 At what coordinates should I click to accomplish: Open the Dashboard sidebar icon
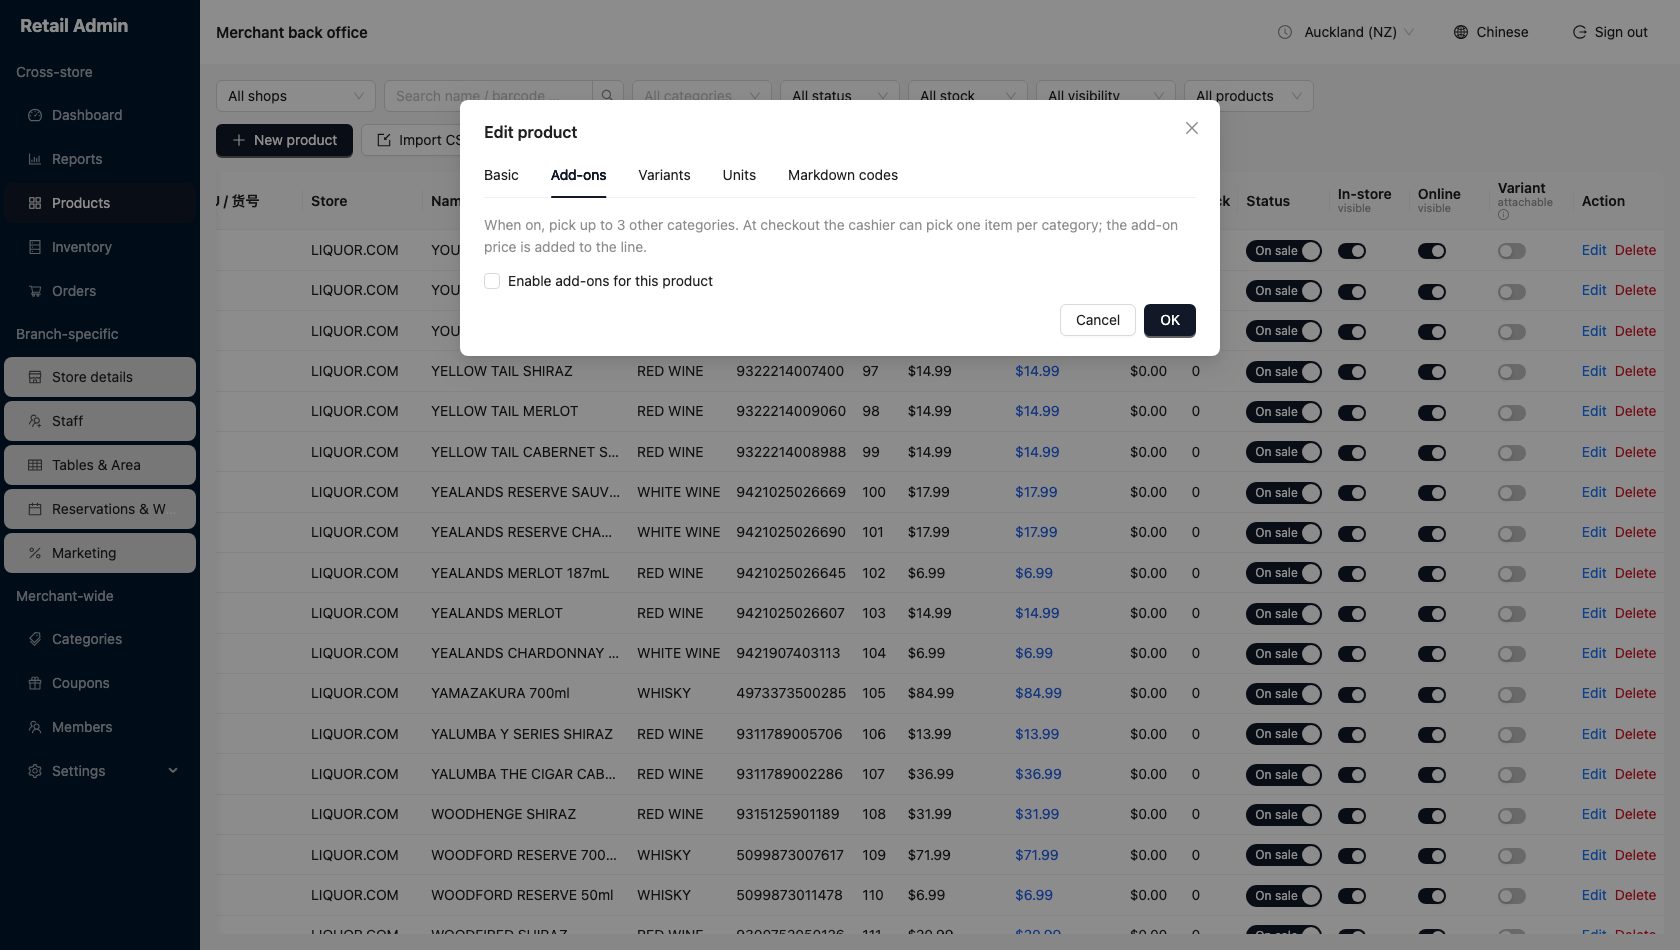35,115
